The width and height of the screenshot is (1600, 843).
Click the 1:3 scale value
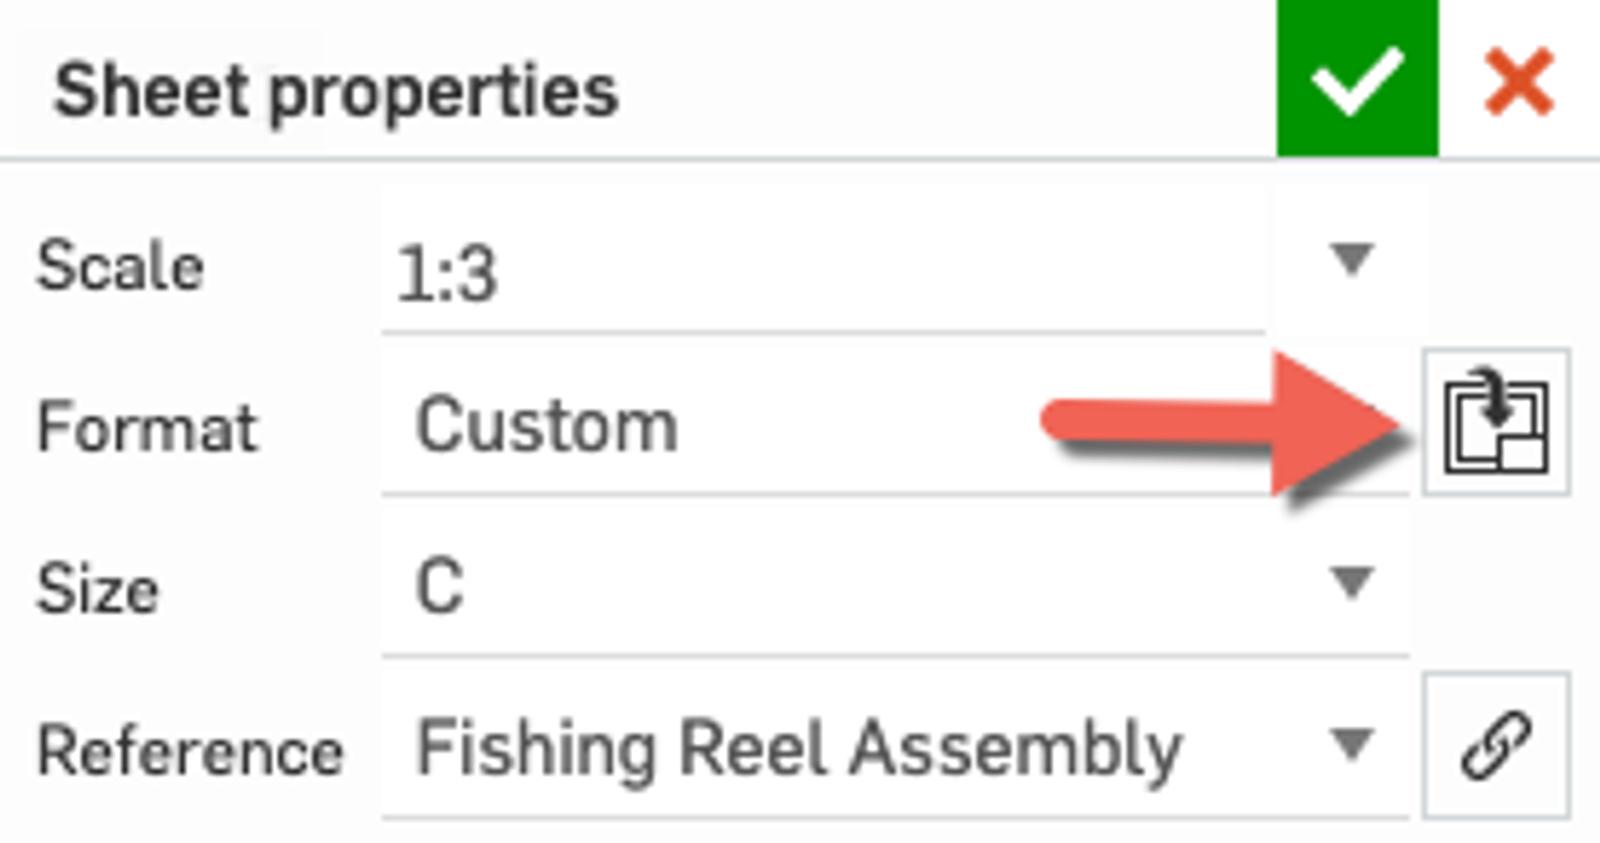pyautogui.click(x=447, y=274)
